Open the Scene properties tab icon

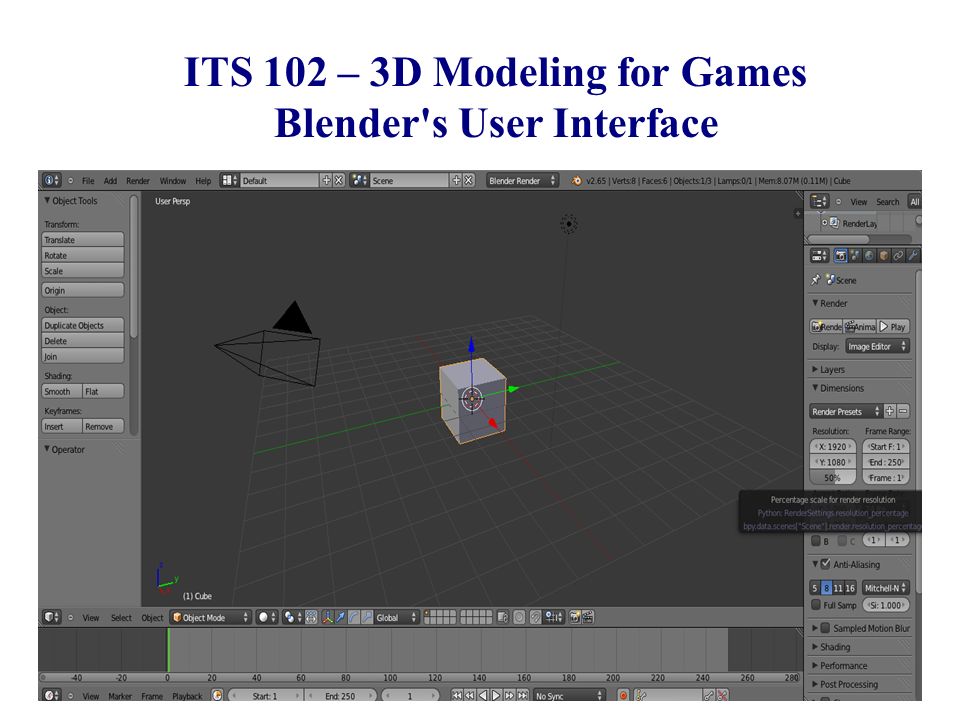[855, 255]
